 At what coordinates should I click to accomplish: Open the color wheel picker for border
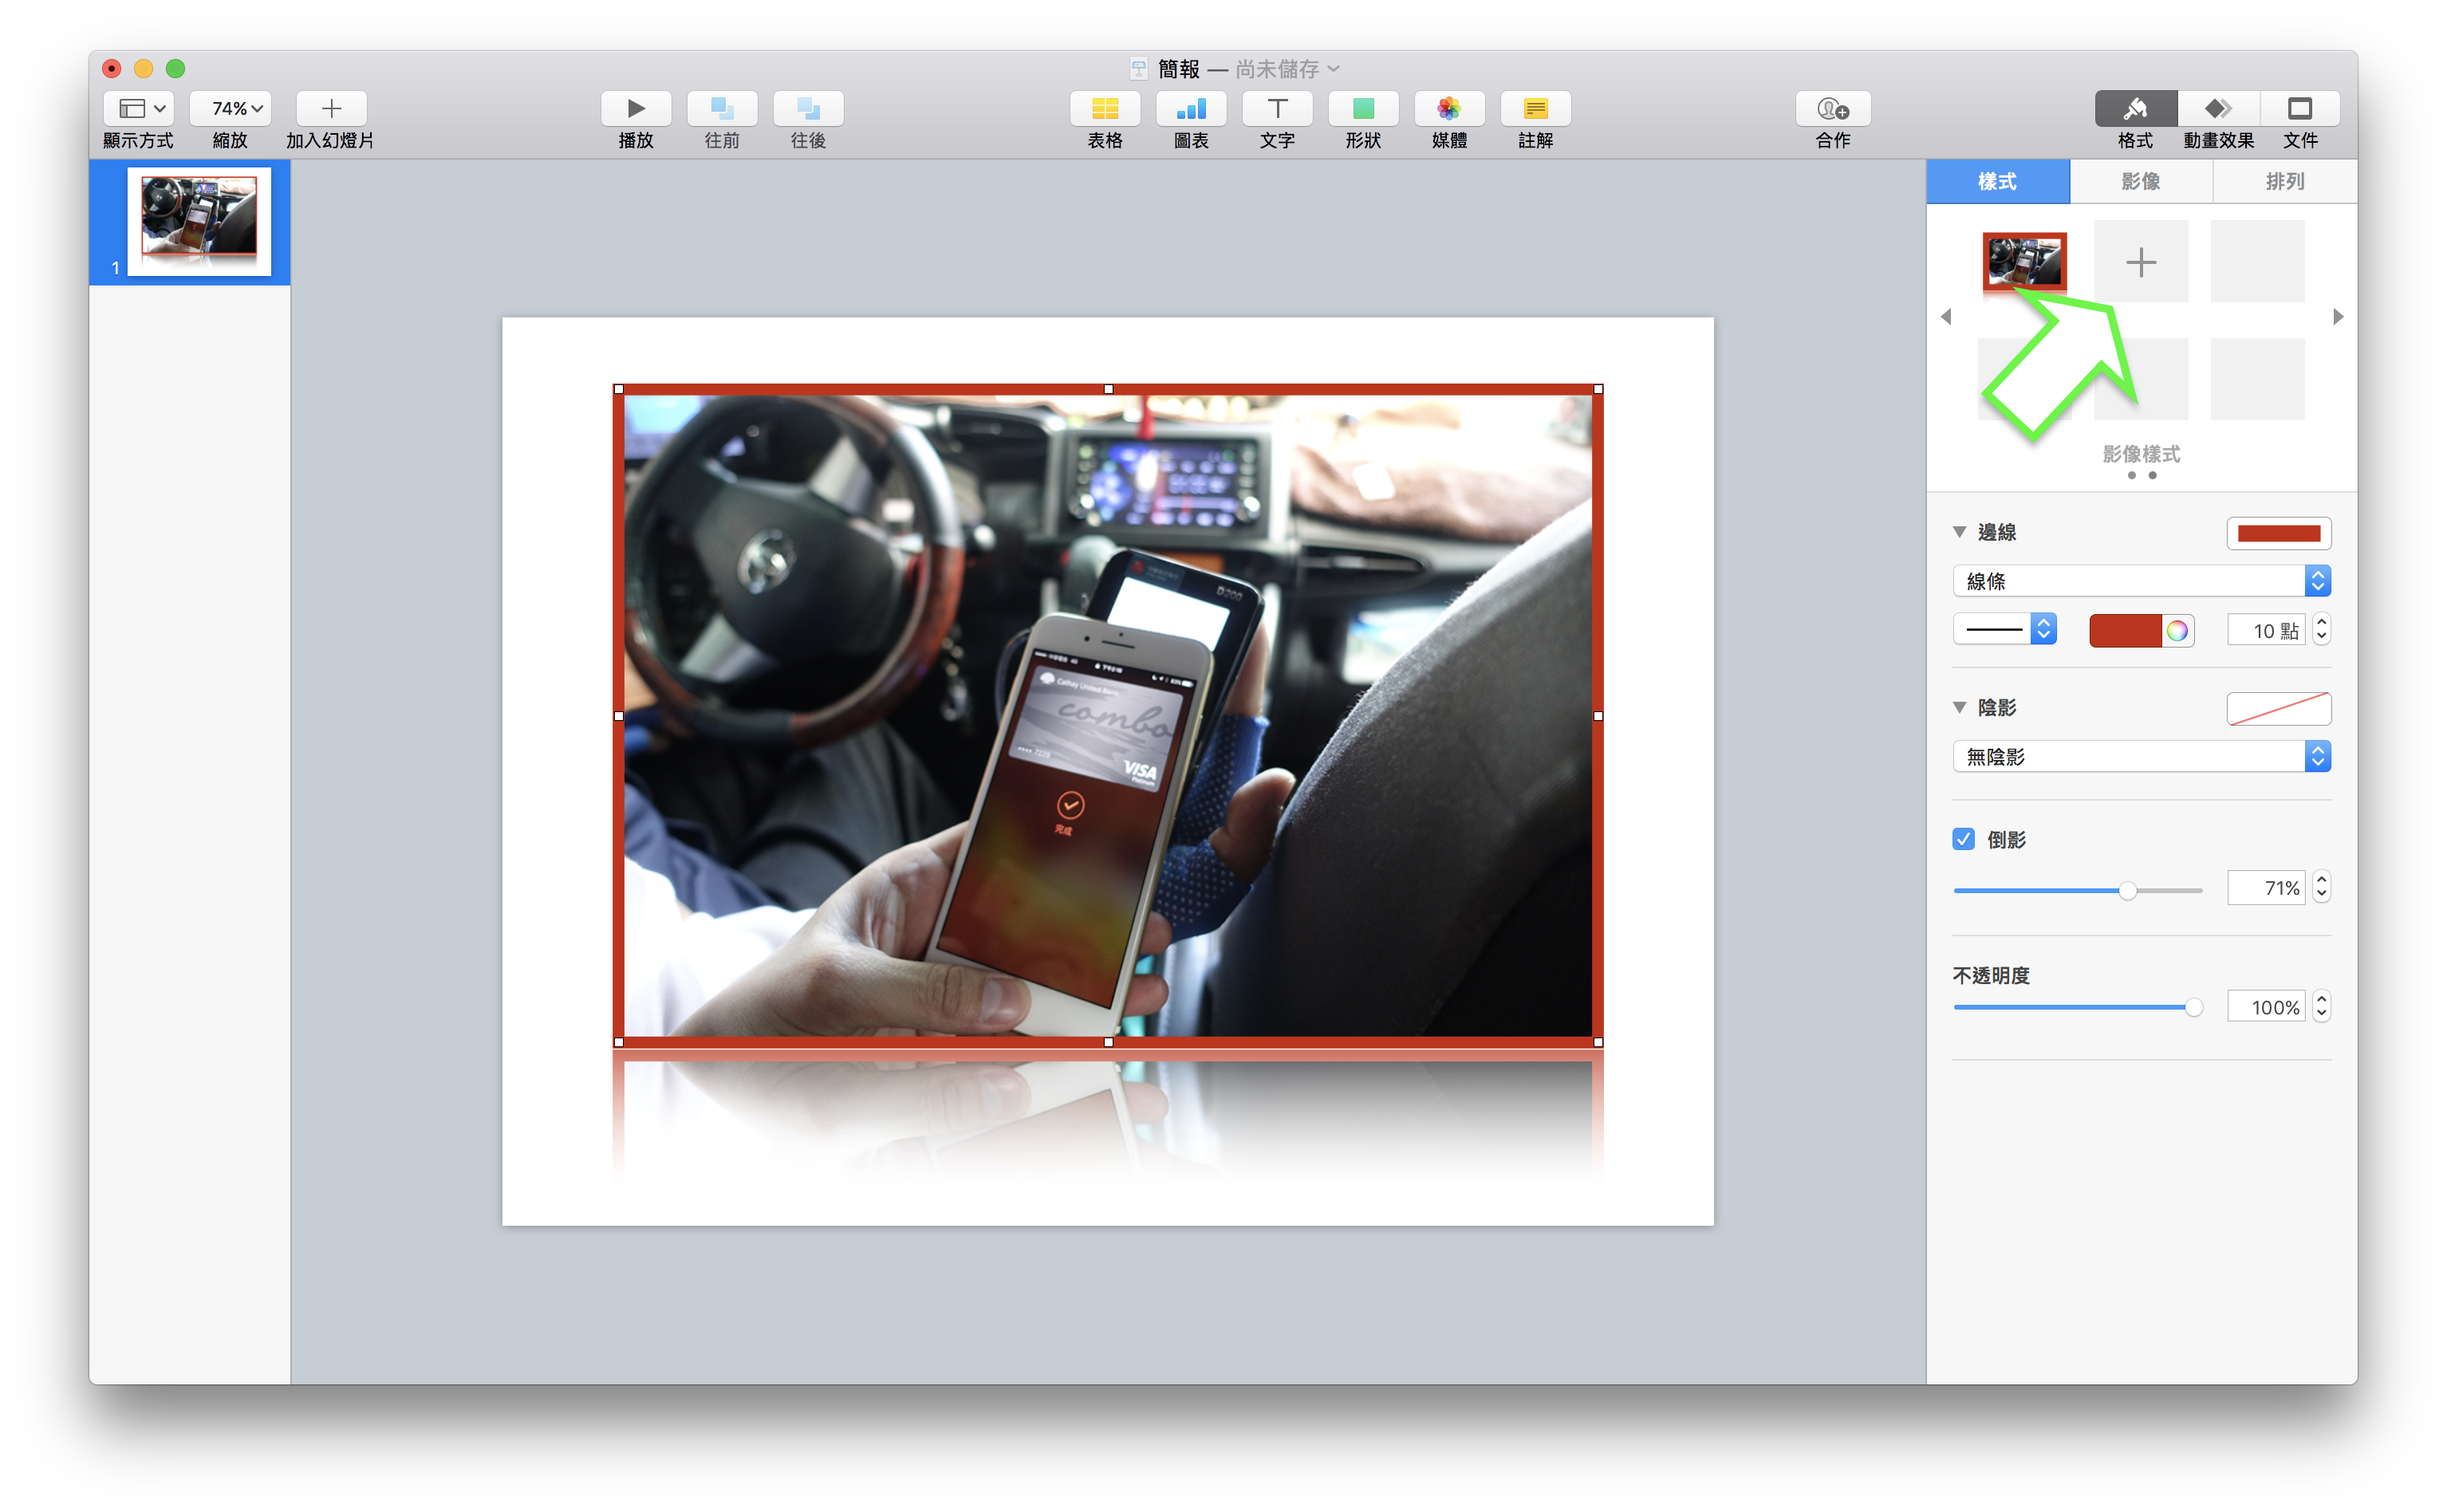pos(2177,631)
